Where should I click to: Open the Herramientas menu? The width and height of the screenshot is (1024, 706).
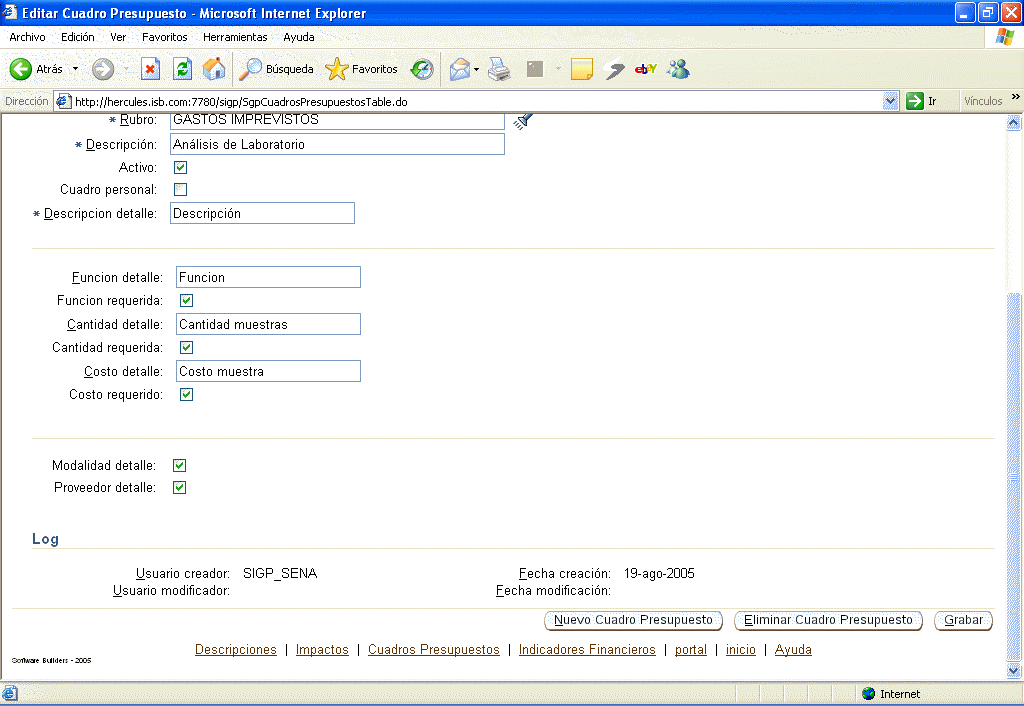pos(235,37)
